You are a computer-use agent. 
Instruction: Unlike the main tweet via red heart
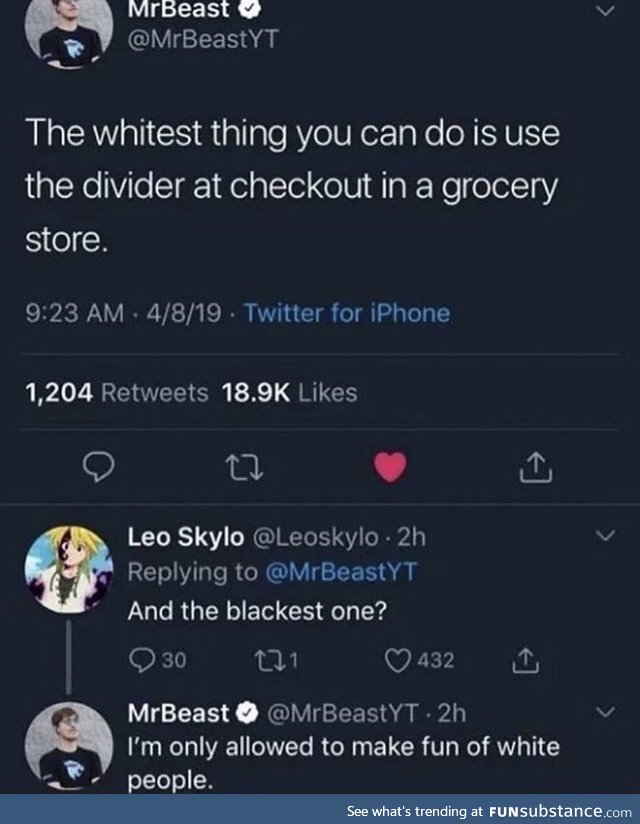390,467
